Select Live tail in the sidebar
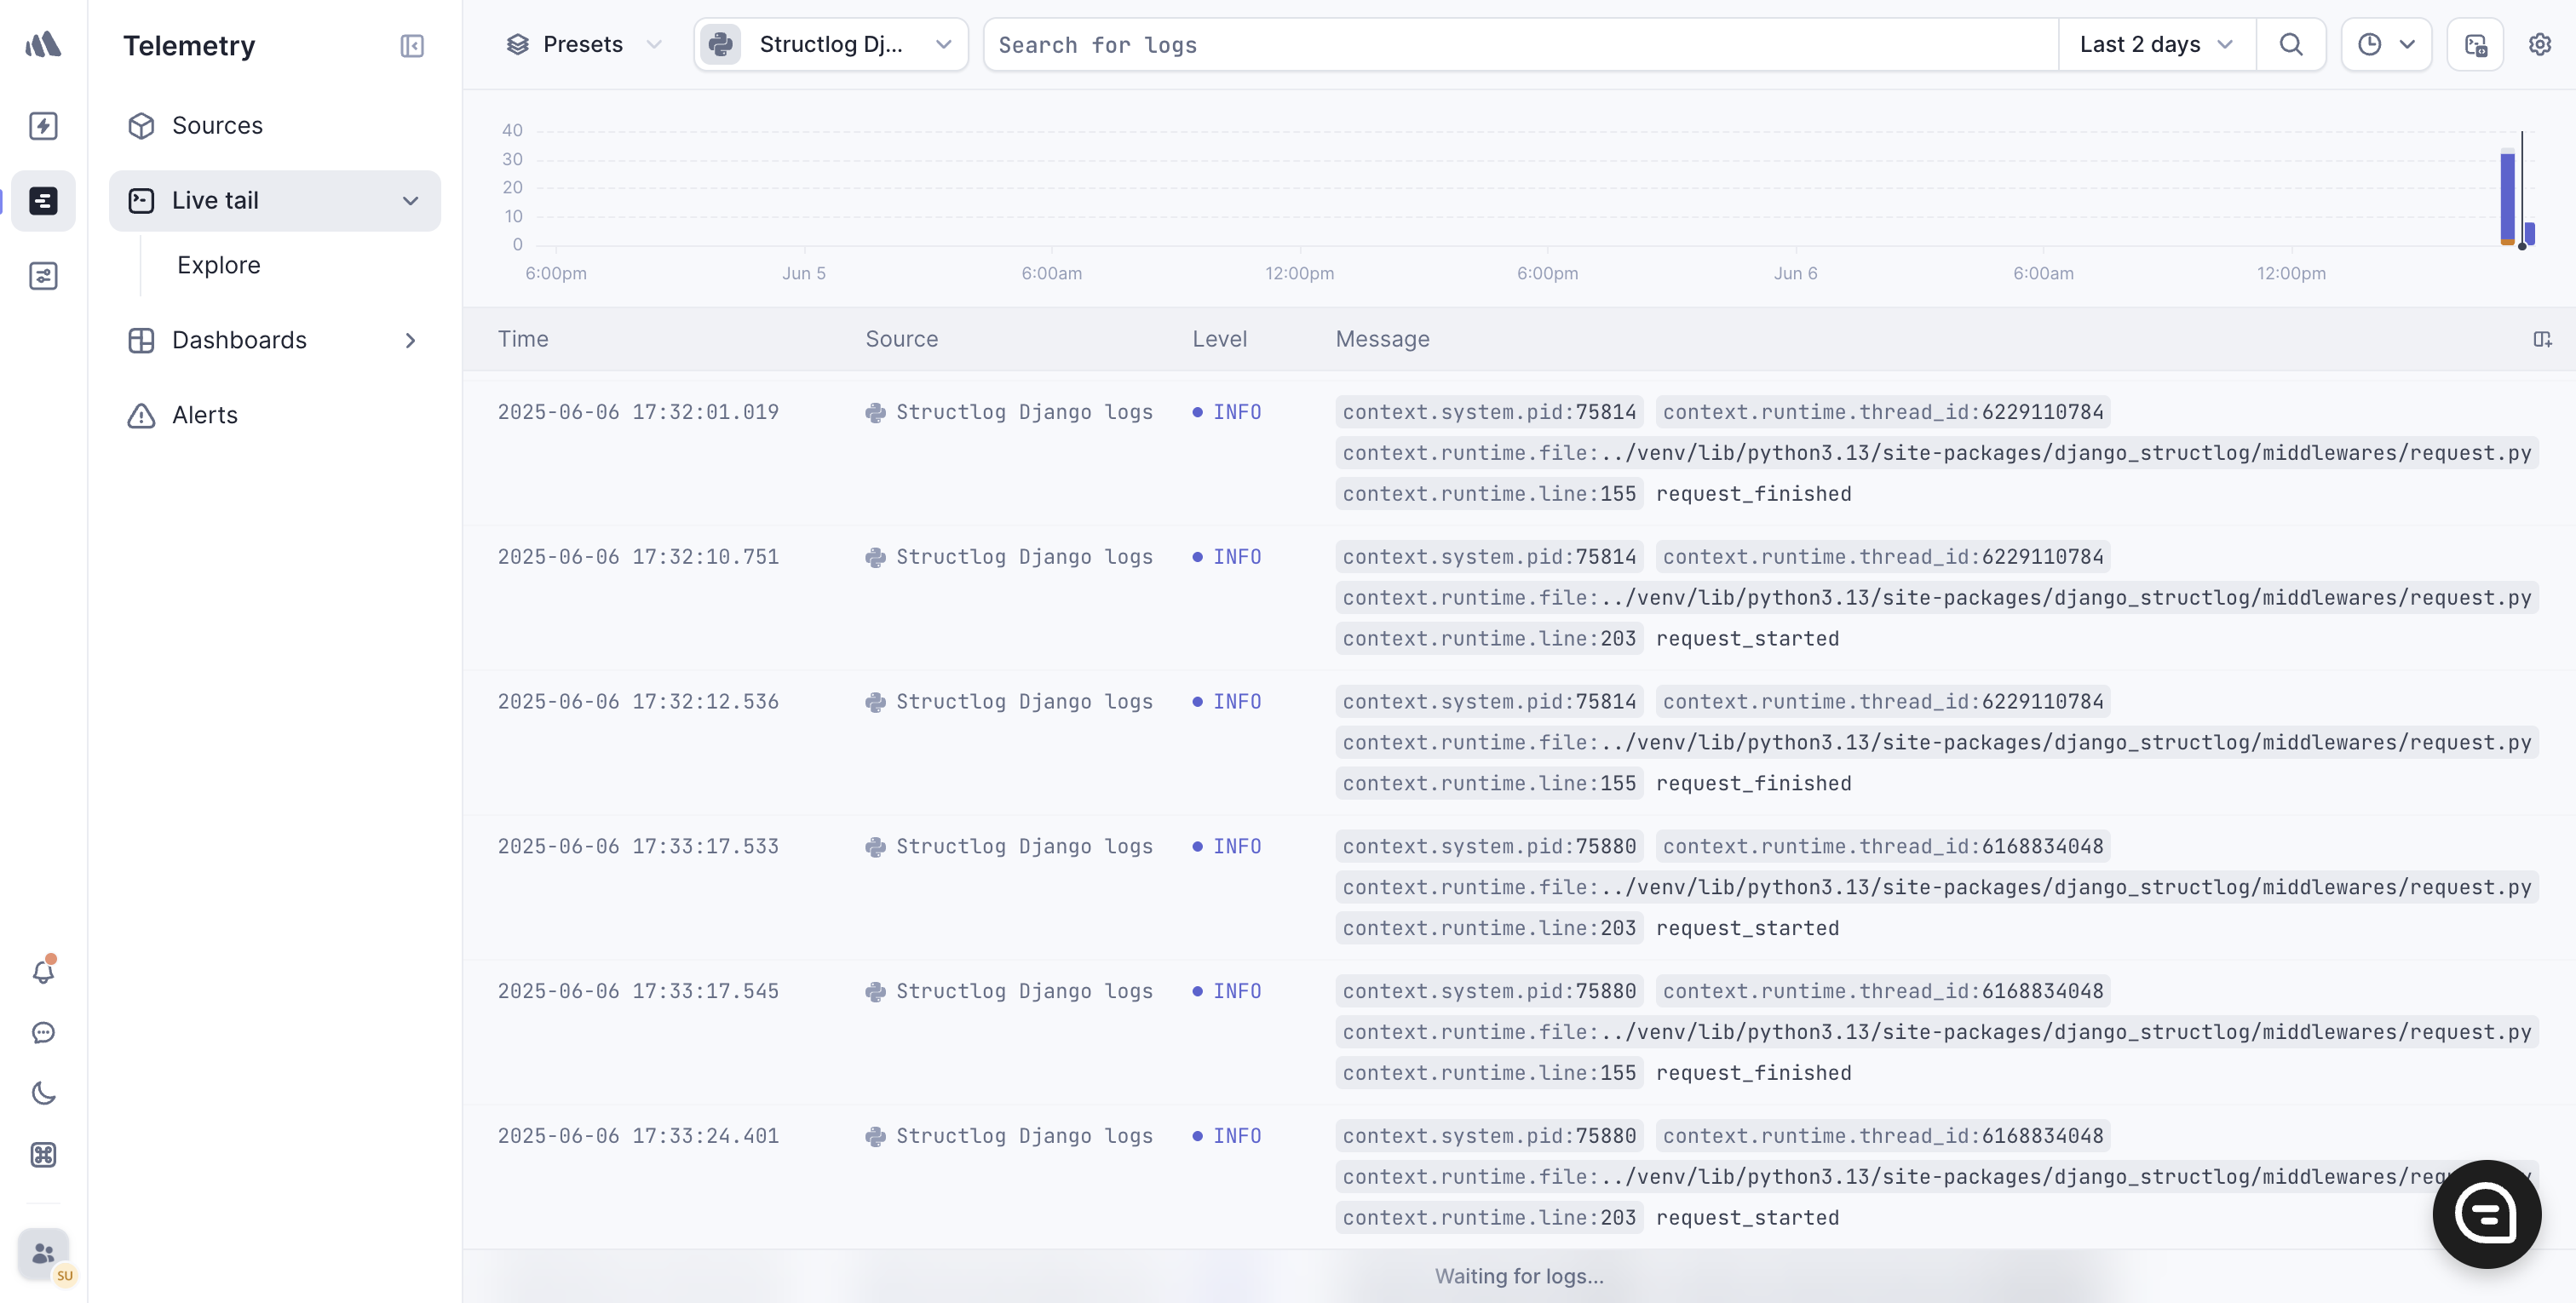 [x=275, y=200]
